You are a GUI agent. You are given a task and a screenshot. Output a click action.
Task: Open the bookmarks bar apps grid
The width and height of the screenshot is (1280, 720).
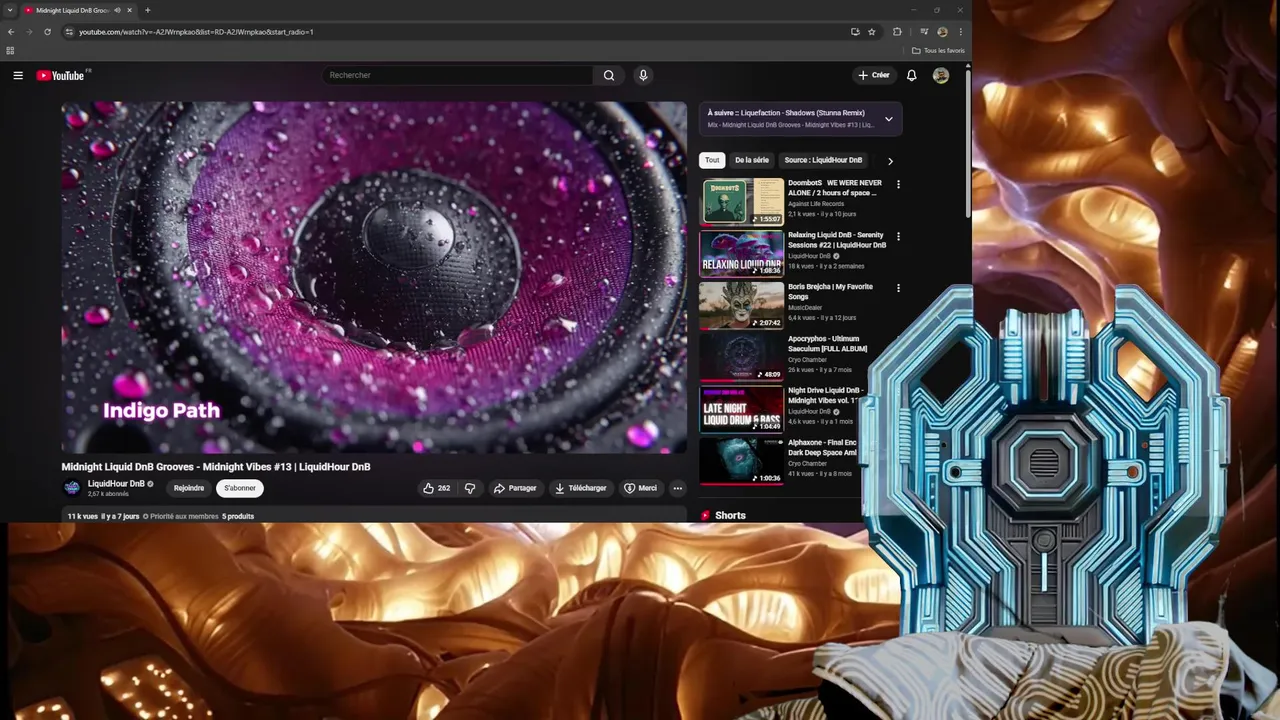(x=10, y=50)
